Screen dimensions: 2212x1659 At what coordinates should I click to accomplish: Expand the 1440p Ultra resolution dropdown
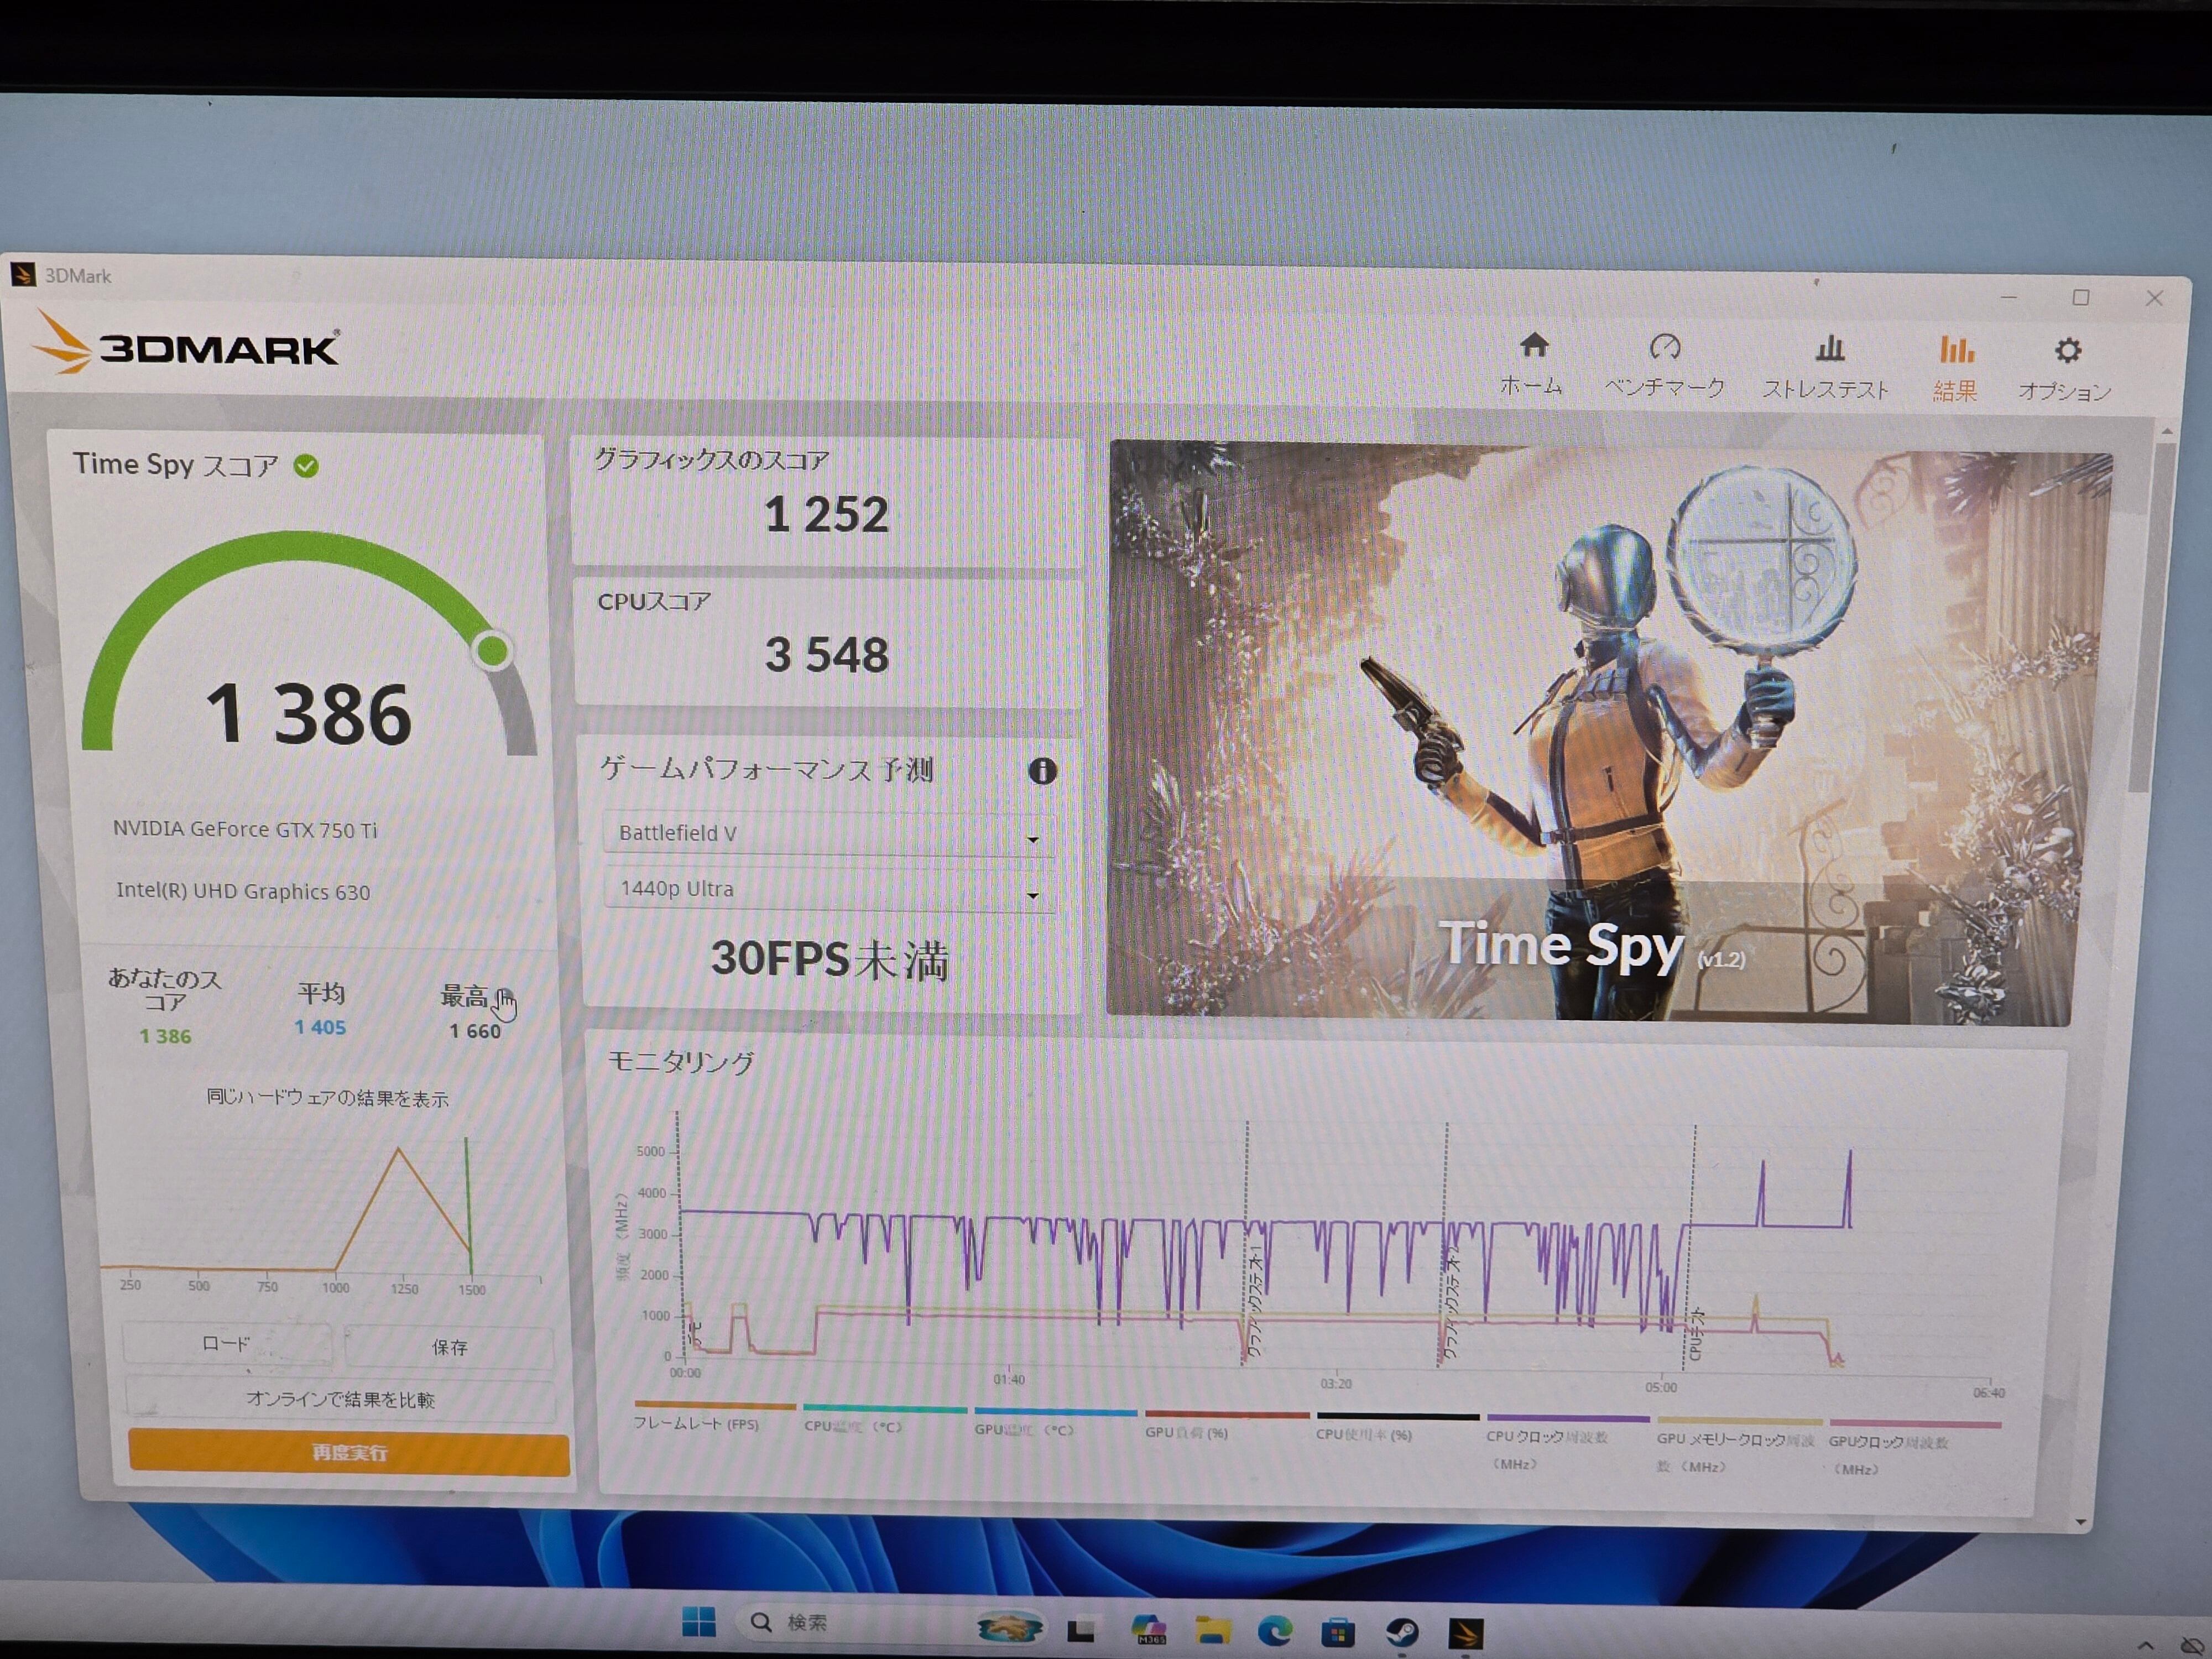(x=828, y=890)
